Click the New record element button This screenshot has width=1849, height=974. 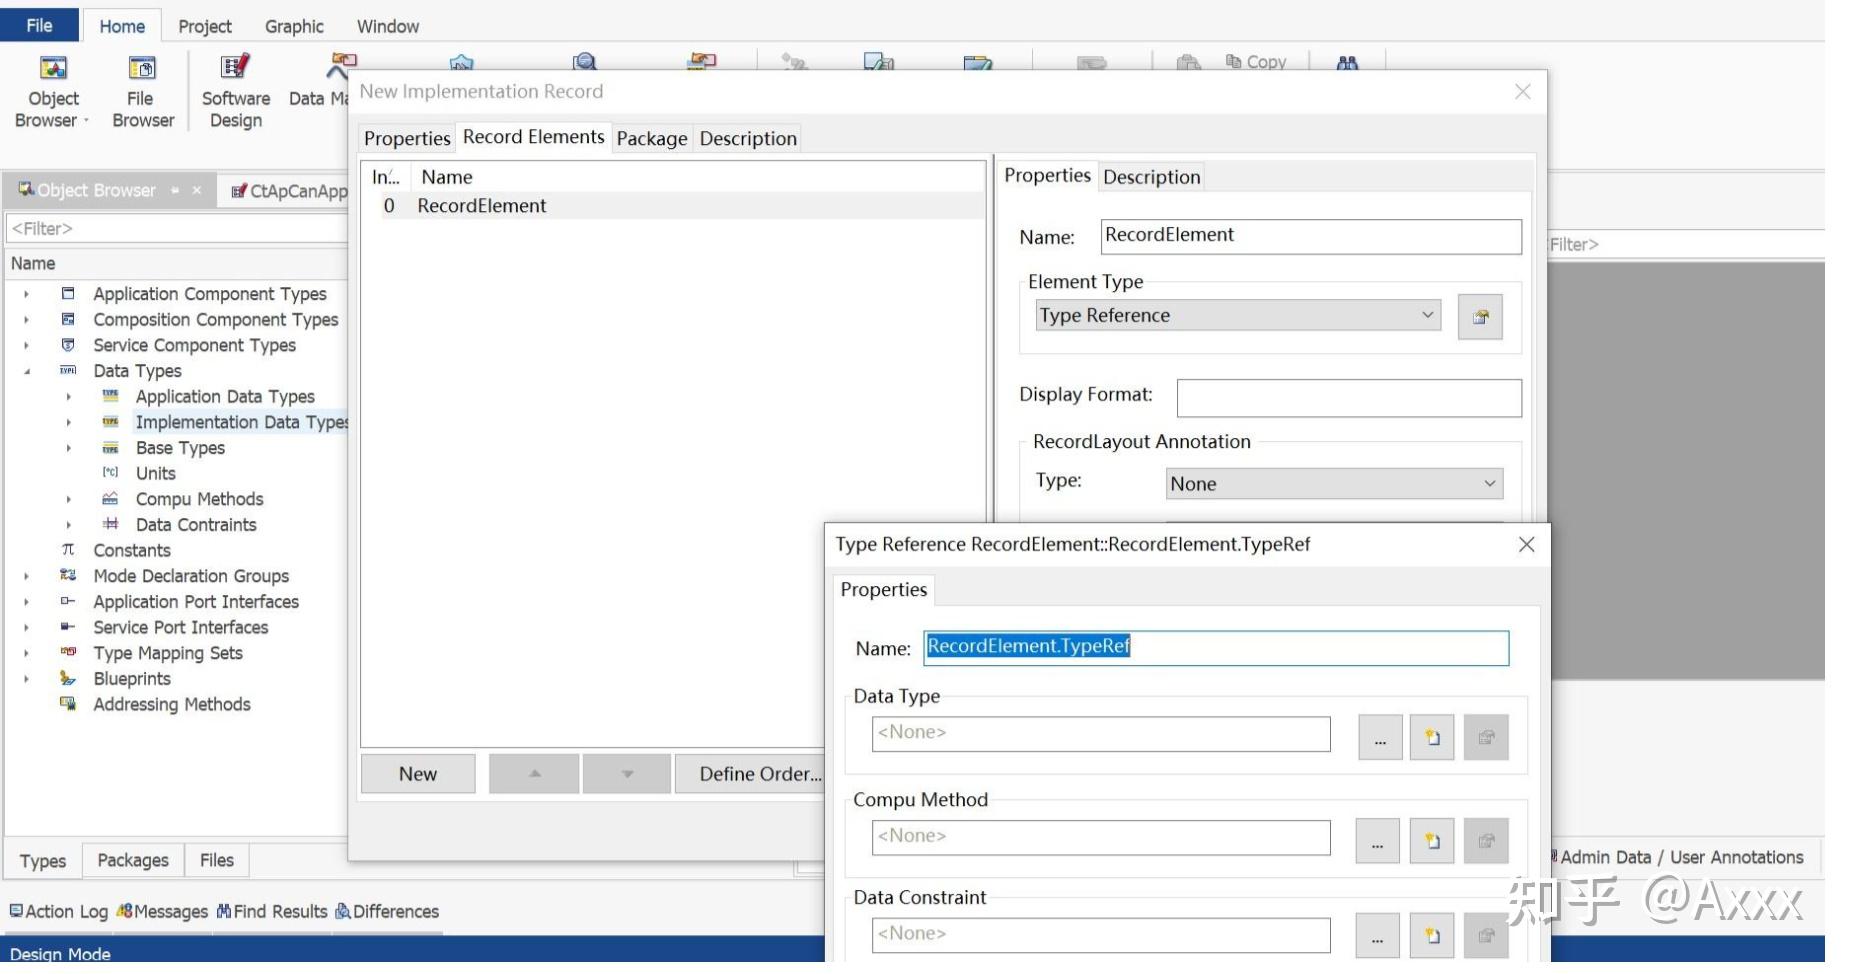417,774
